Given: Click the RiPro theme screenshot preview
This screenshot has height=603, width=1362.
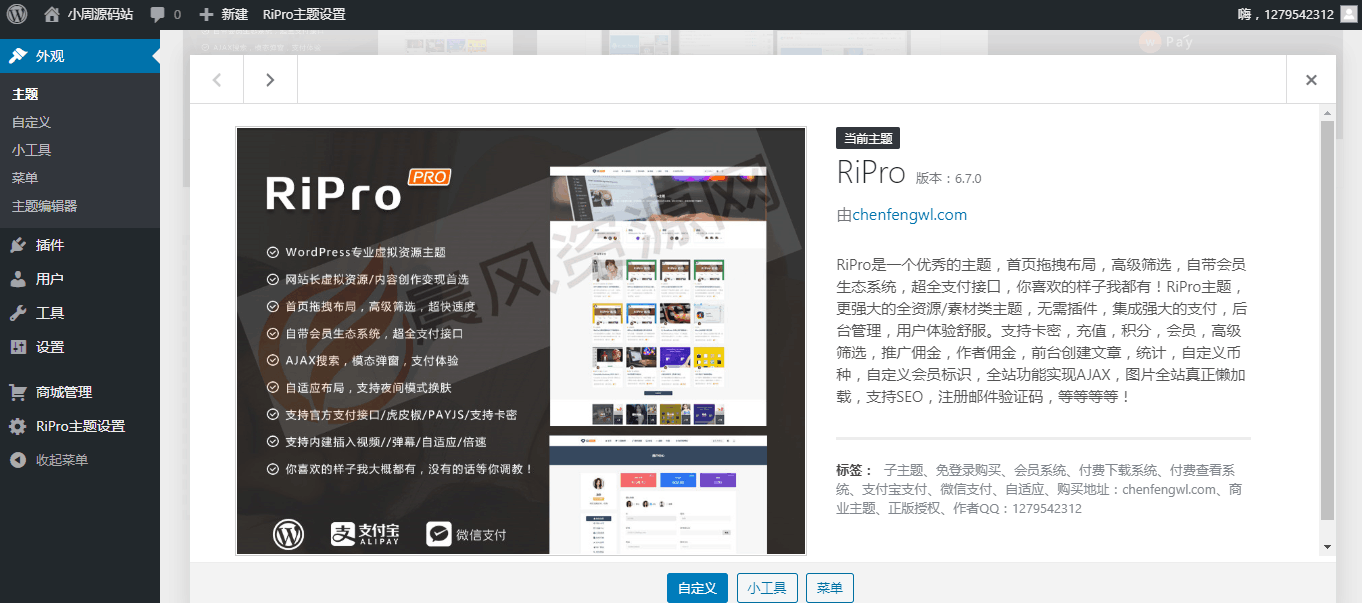Looking at the screenshot, I should click(520, 340).
